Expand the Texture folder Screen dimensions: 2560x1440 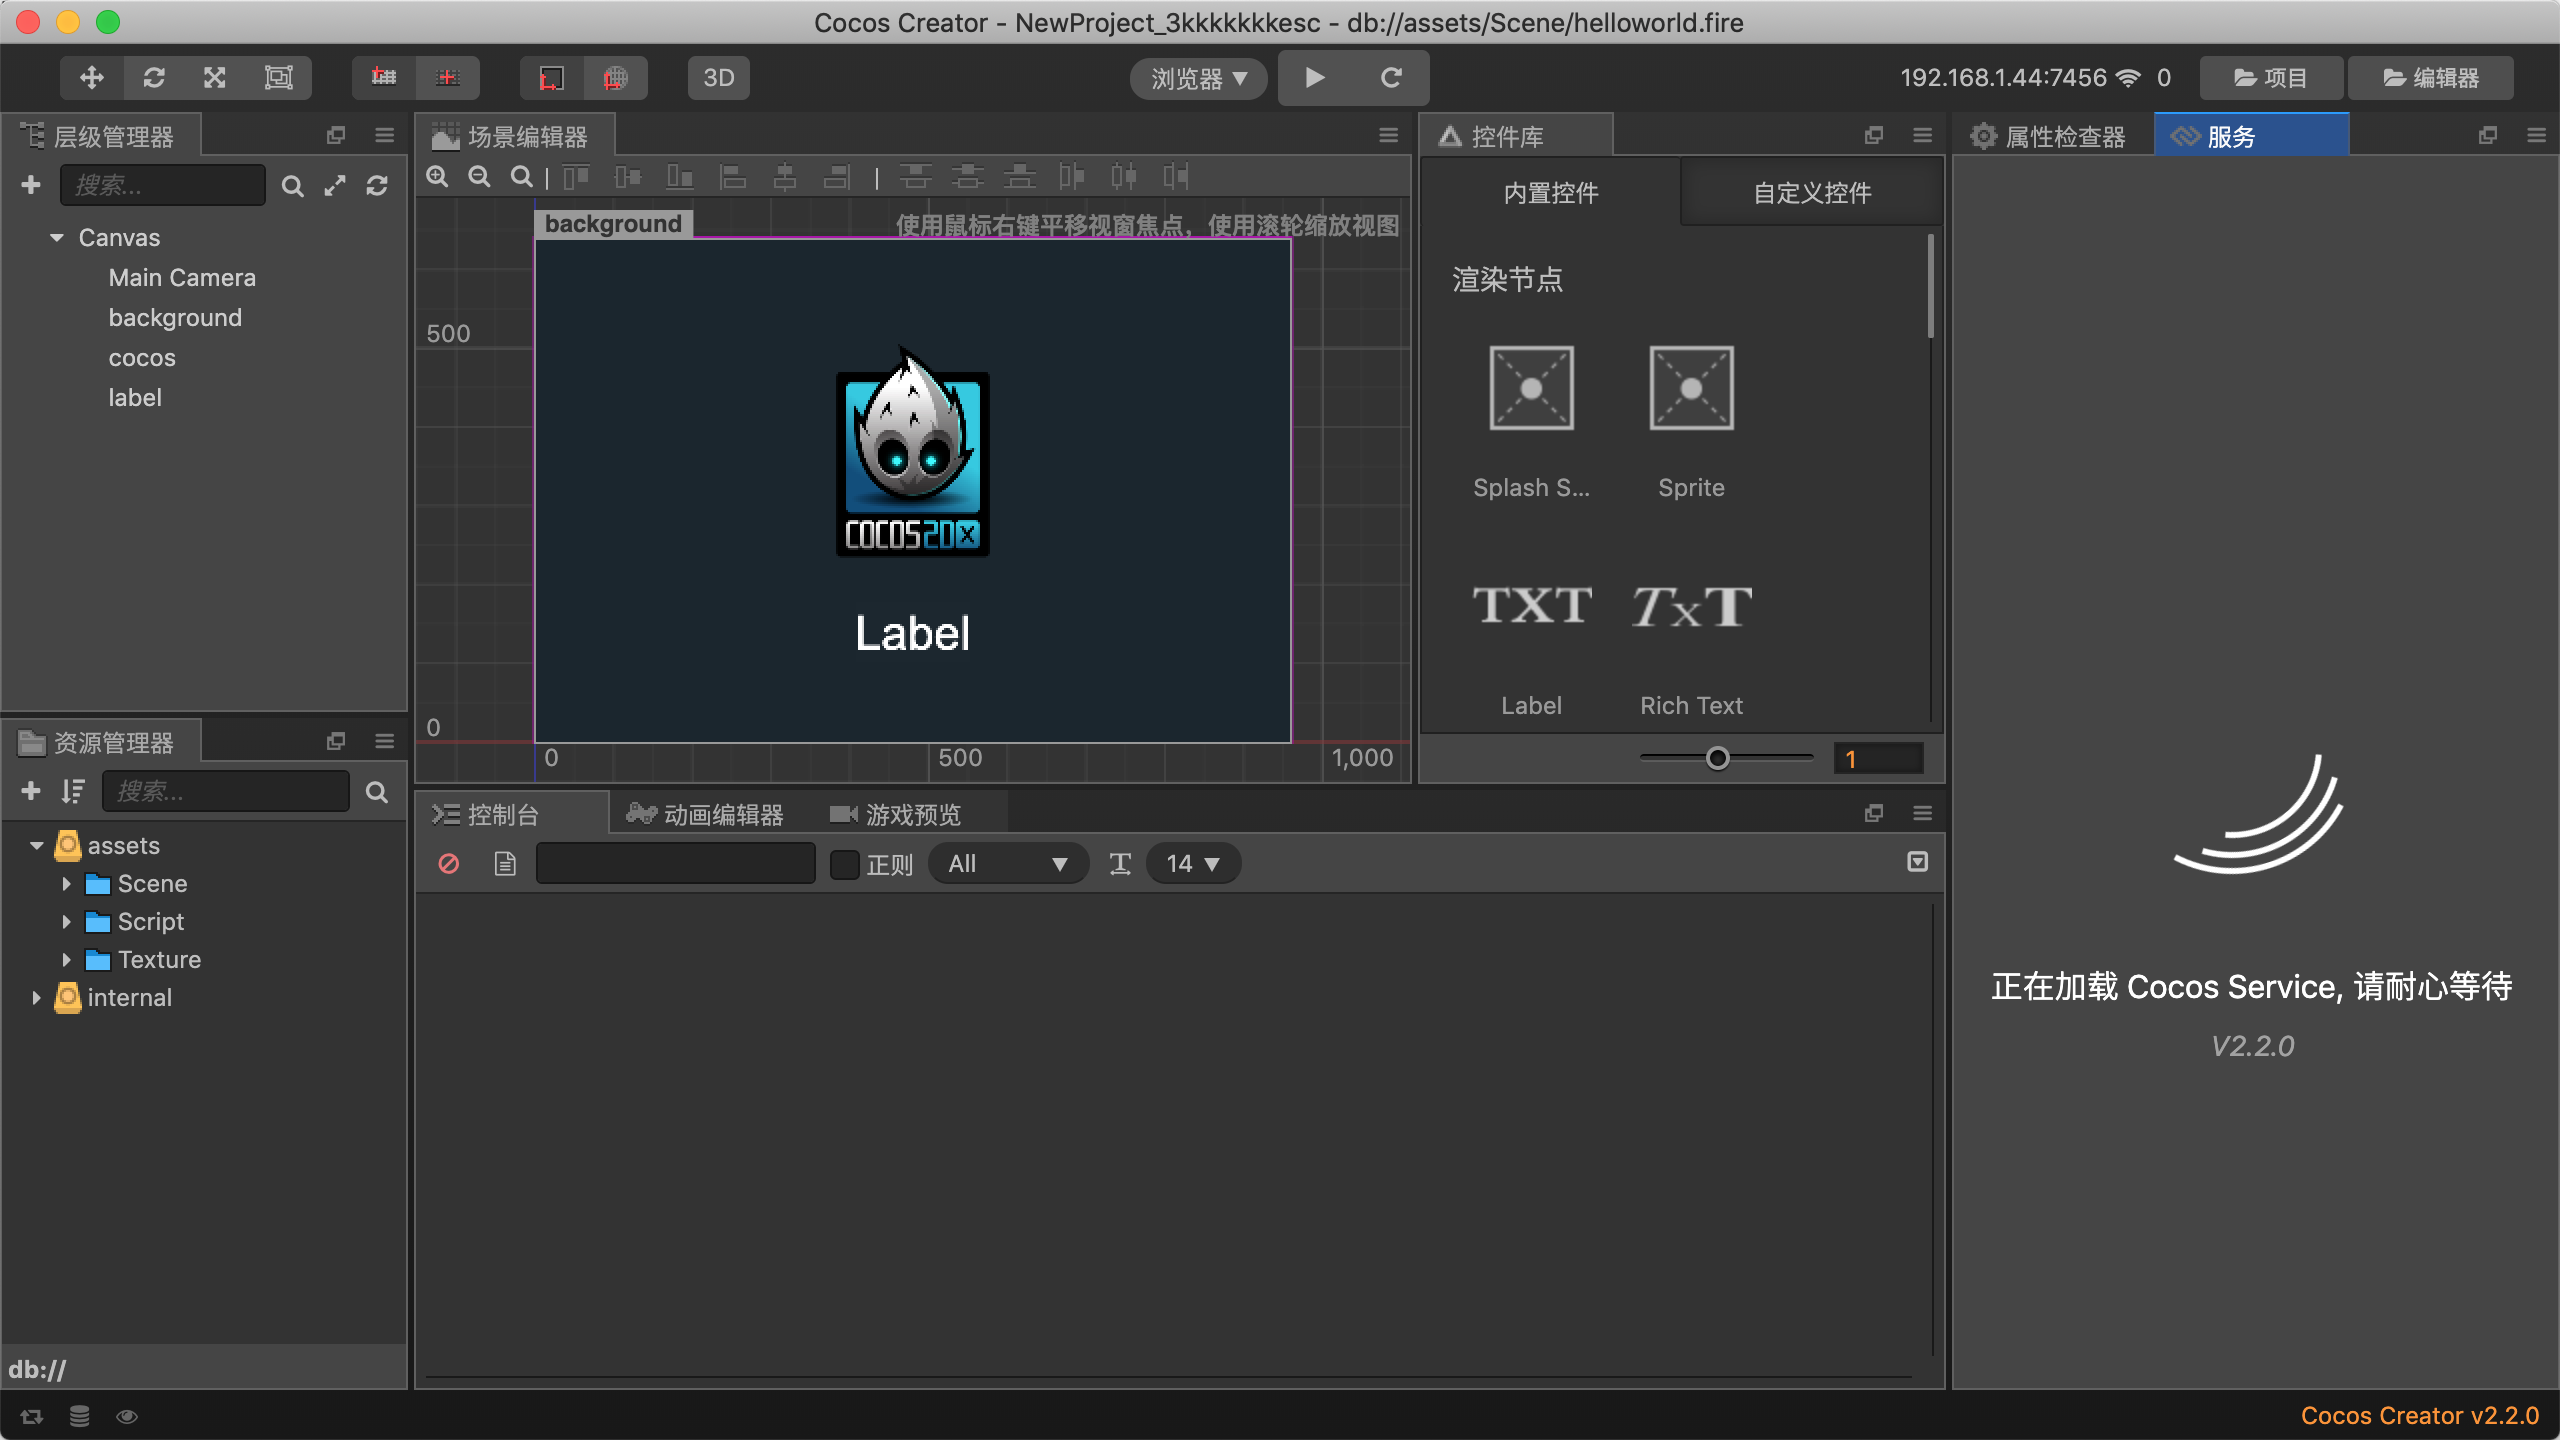[x=66, y=960]
